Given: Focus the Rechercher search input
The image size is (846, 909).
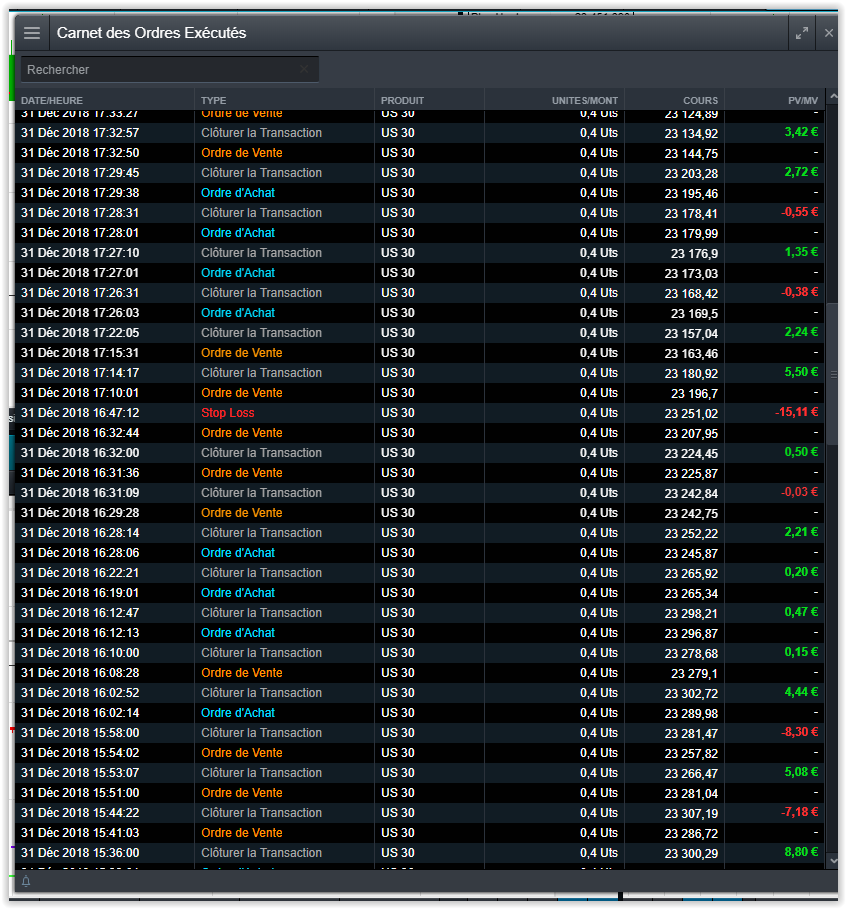Looking at the screenshot, I should pos(170,70).
